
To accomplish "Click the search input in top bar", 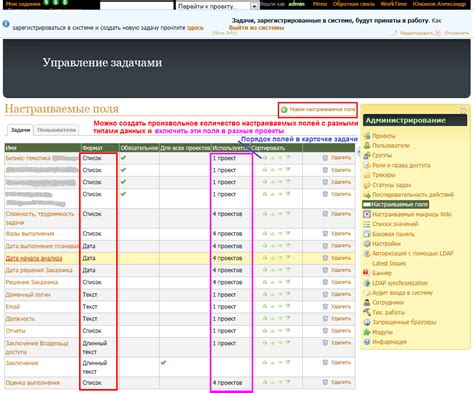I will coord(137,6).
